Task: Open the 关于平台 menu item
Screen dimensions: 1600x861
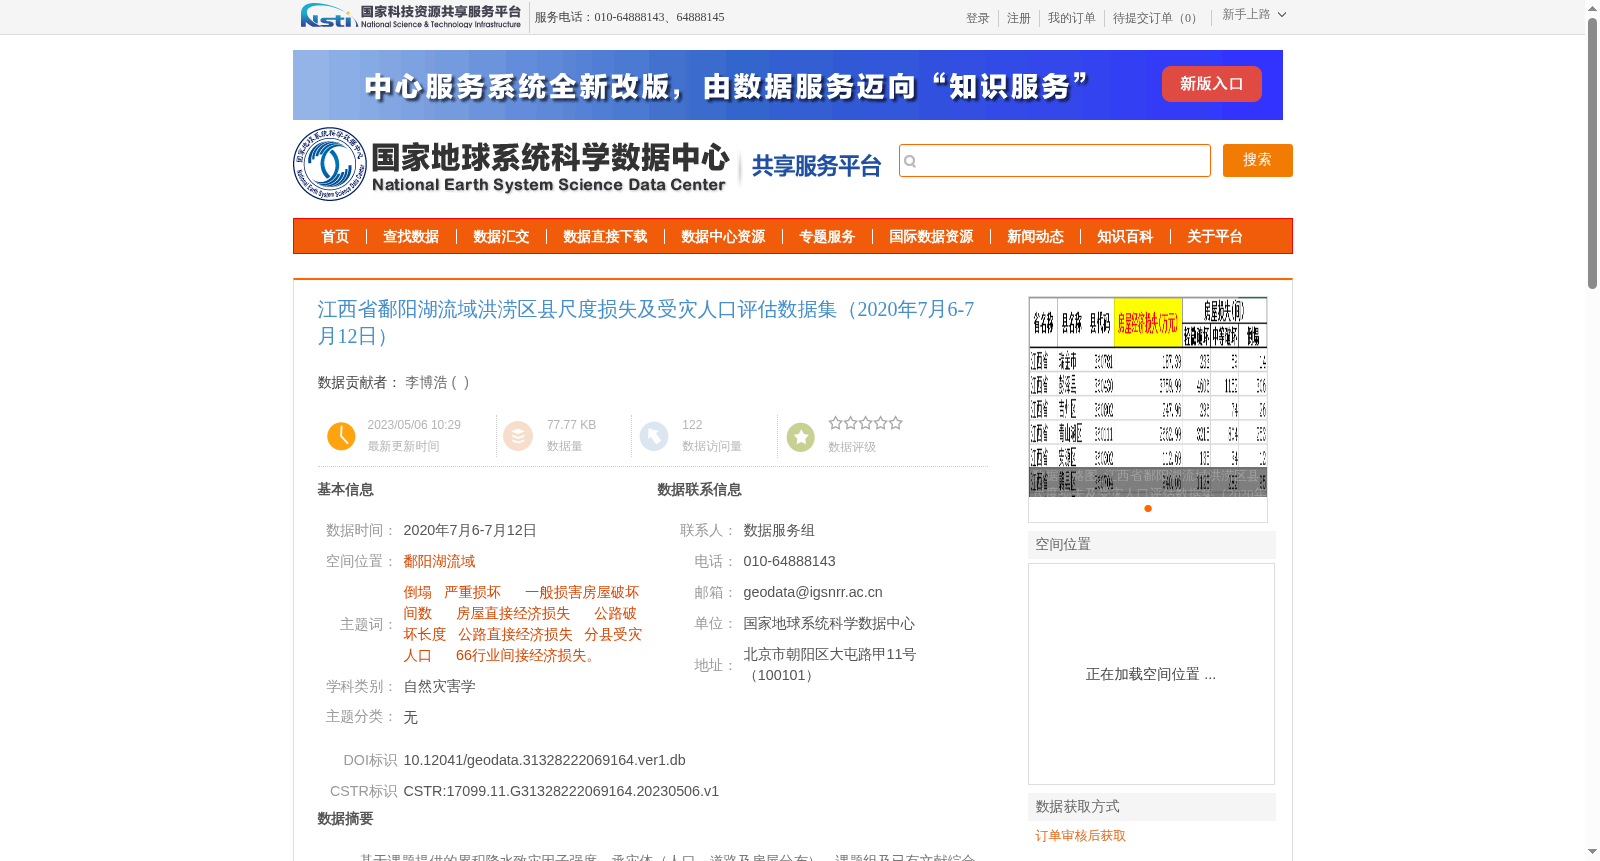Action: coord(1215,237)
